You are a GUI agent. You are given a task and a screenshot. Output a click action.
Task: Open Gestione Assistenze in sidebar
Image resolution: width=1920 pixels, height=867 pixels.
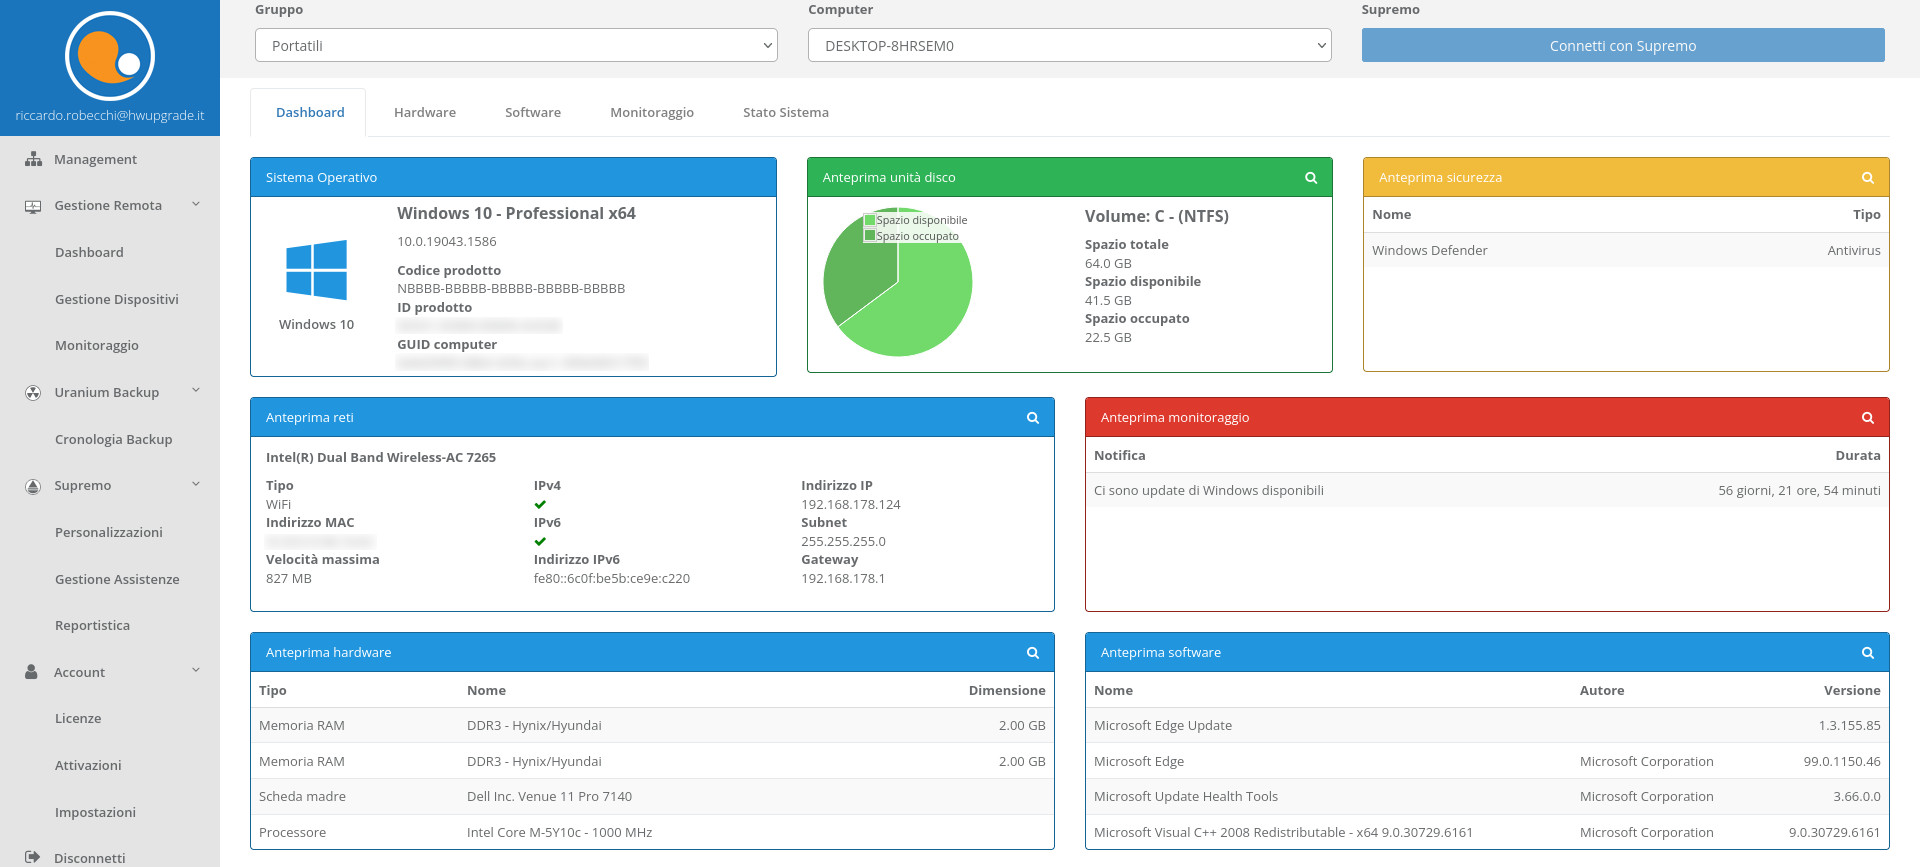click(x=117, y=580)
